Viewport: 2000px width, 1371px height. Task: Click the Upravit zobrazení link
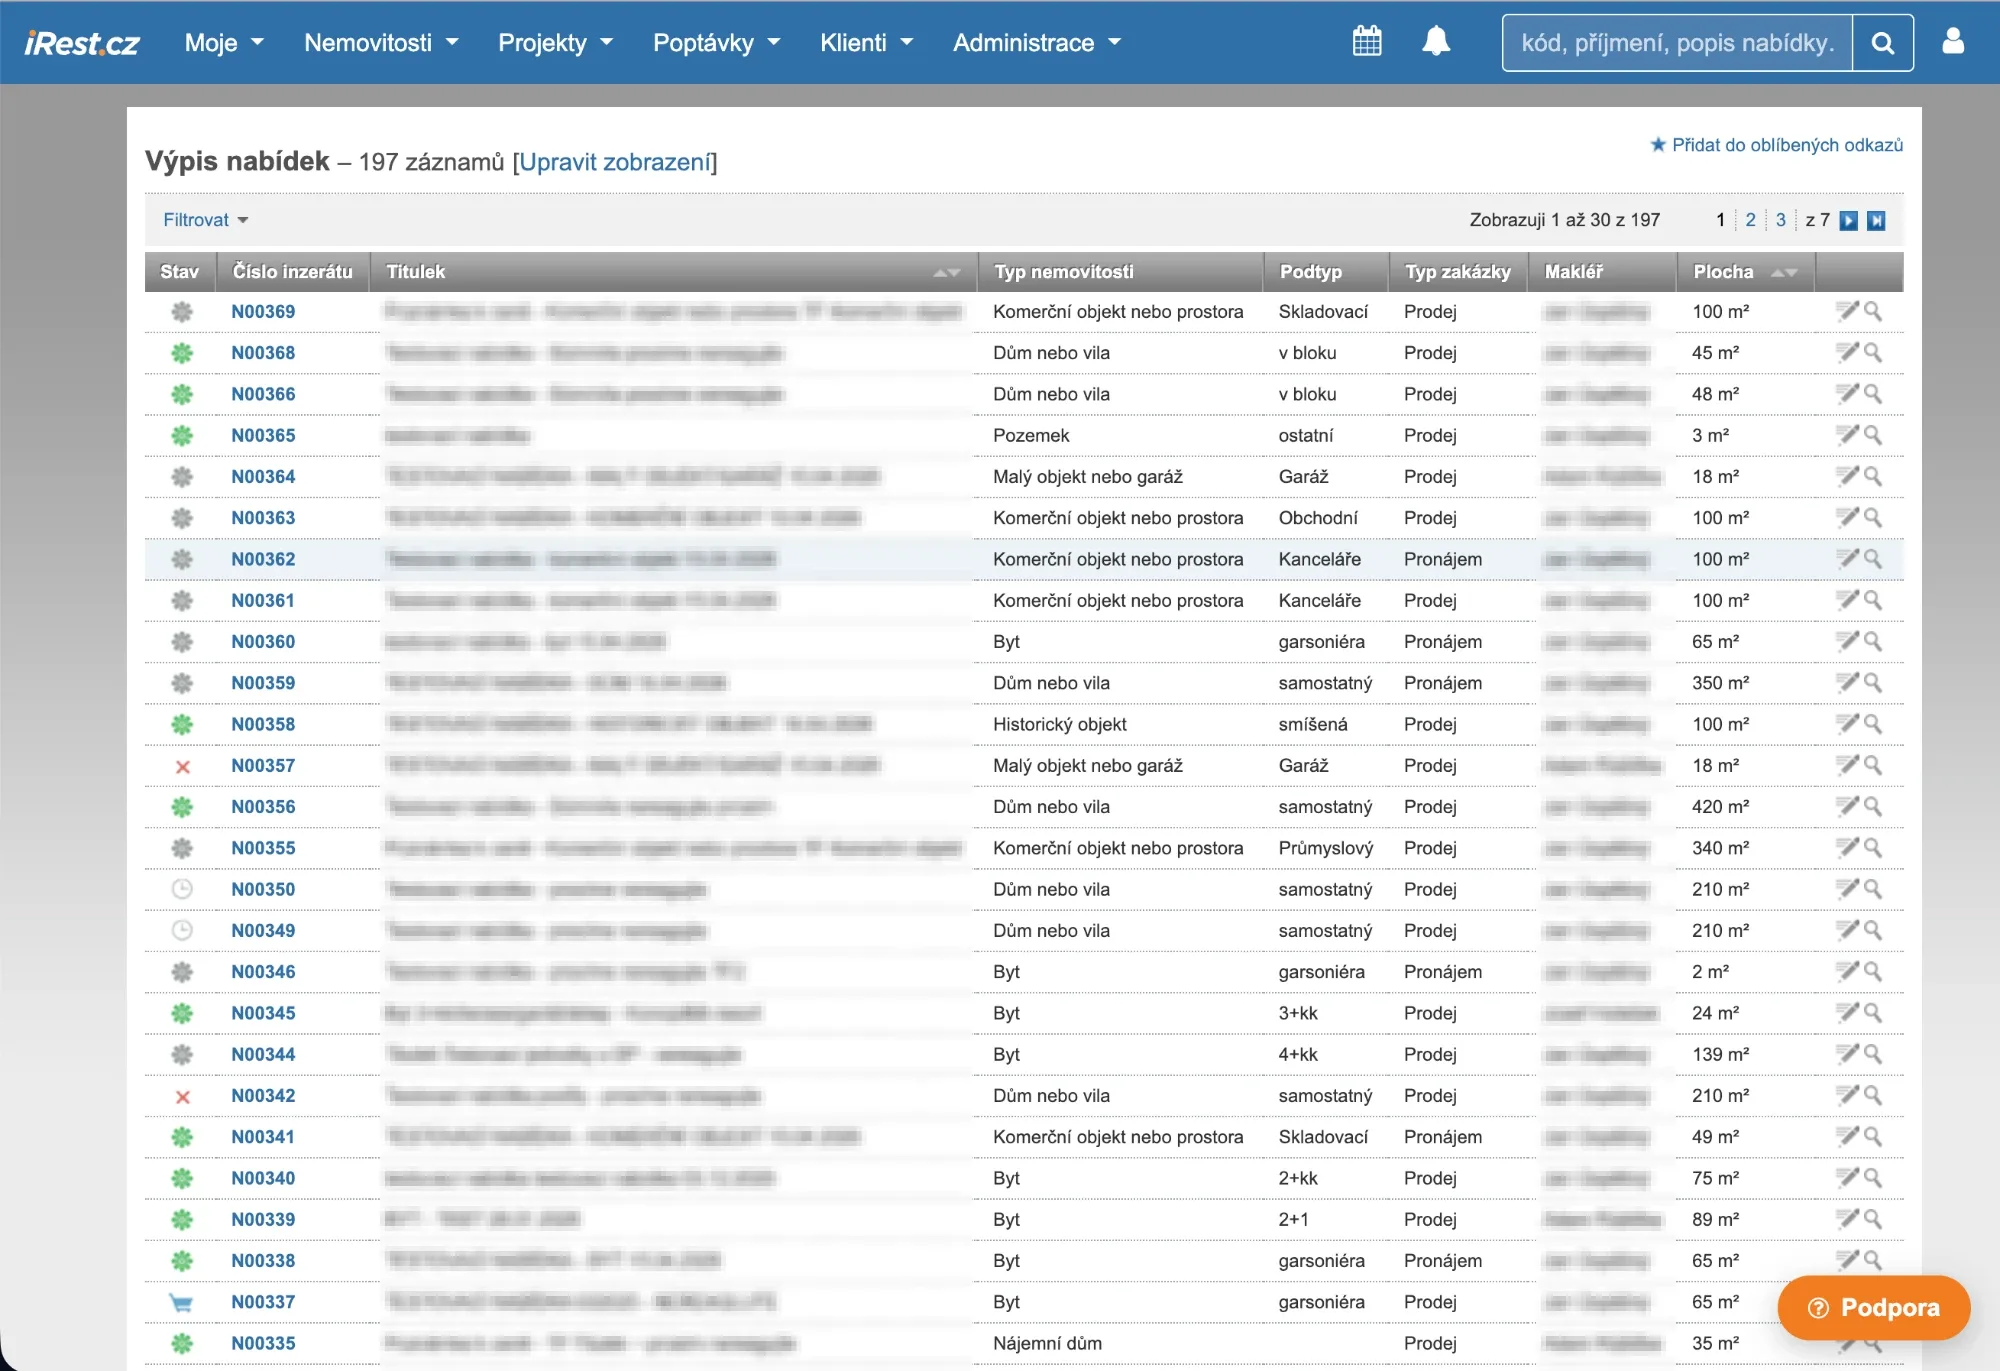(615, 162)
